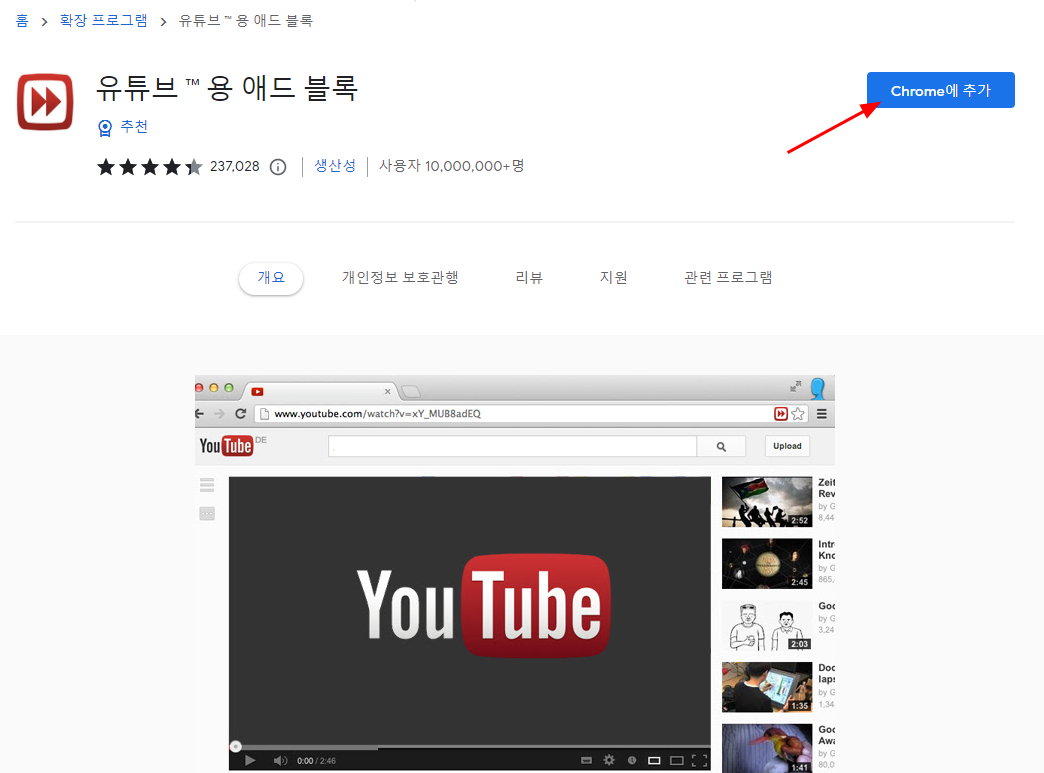Click the play button in video player

pos(250,760)
